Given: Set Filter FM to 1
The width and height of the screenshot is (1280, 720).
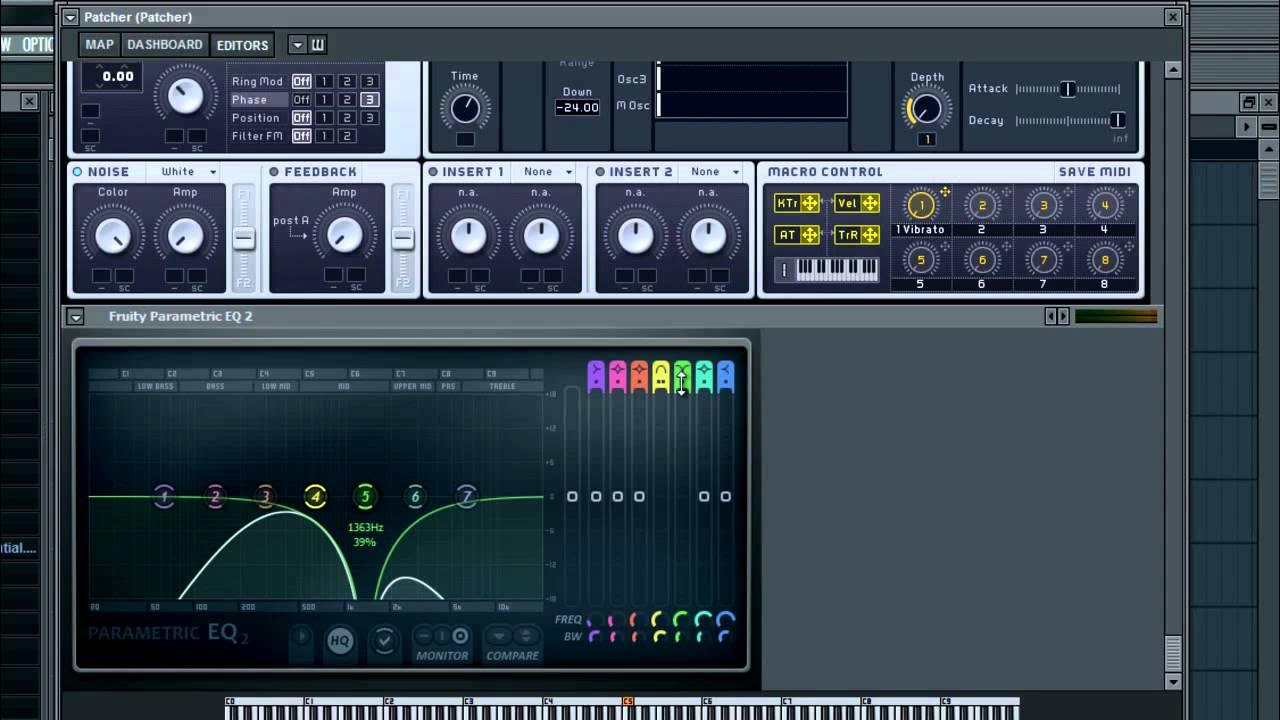Looking at the screenshot, I should coord(324,136).
